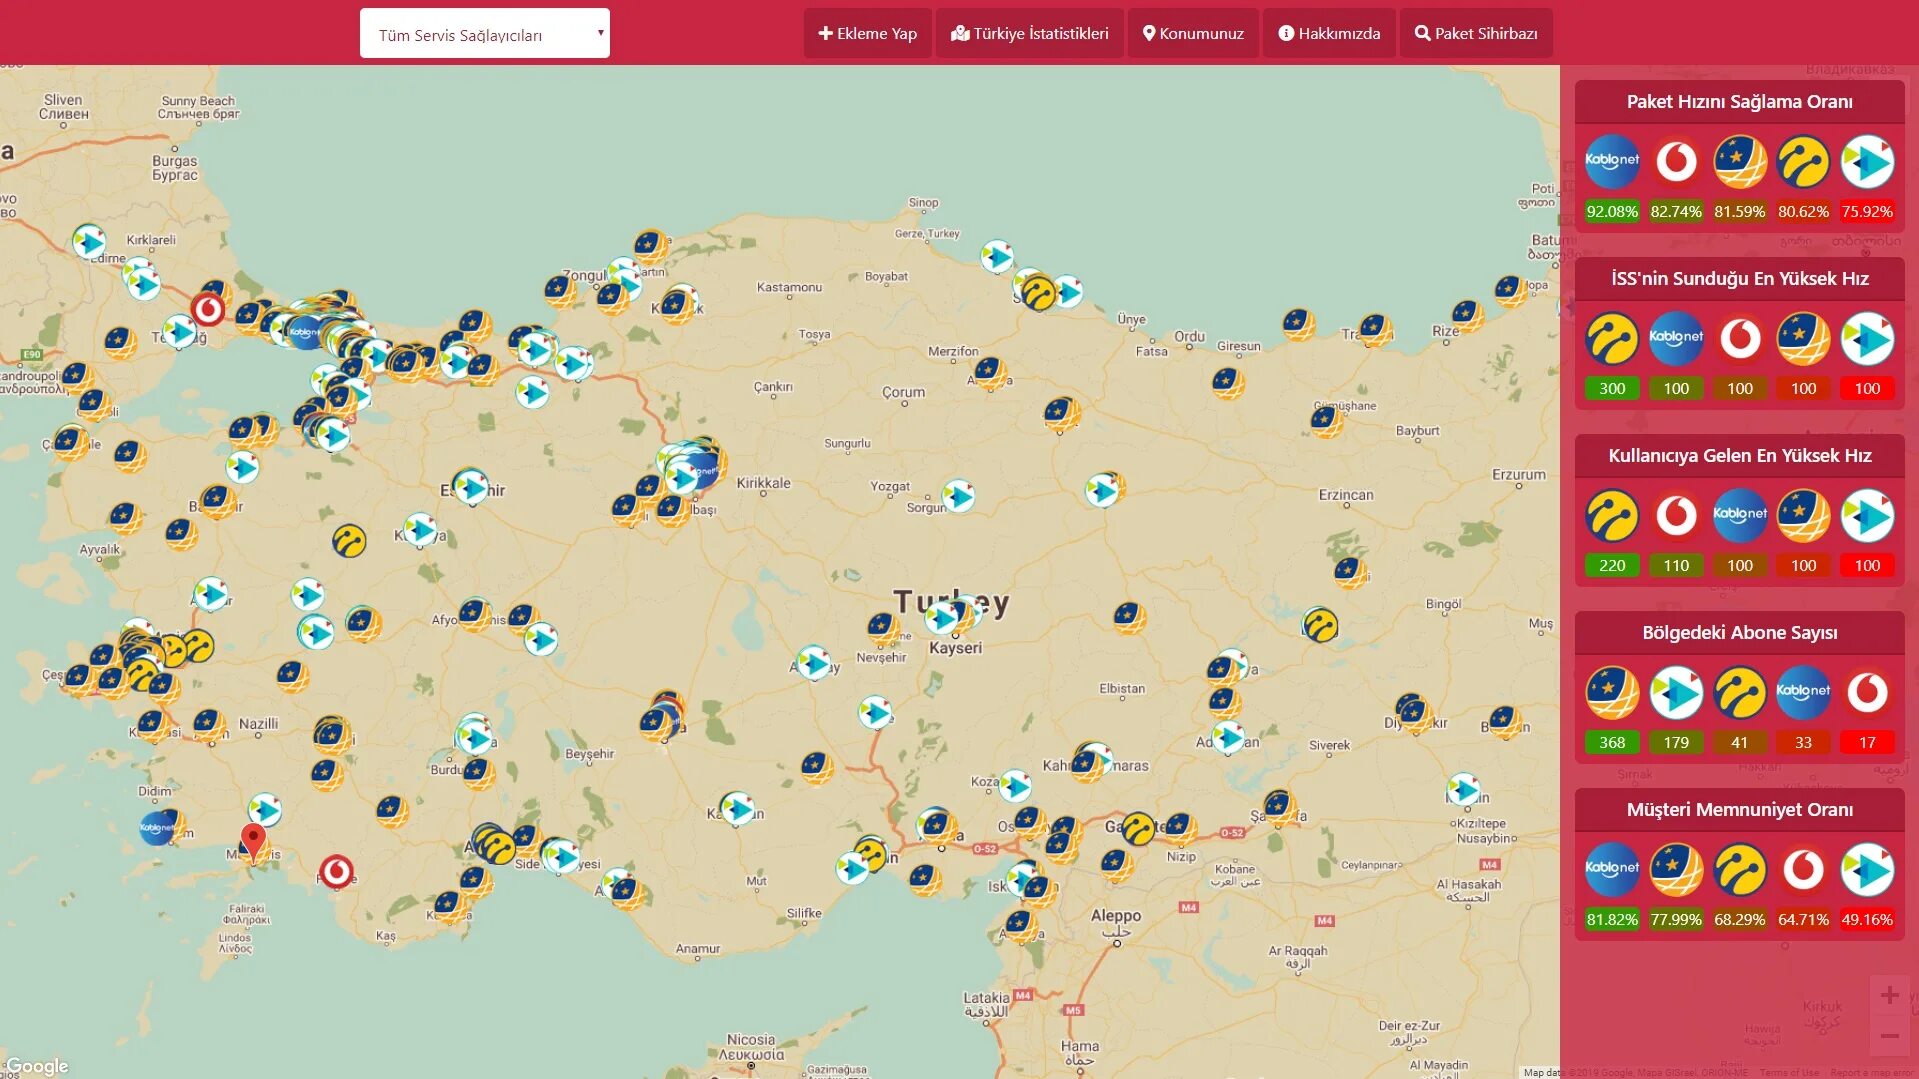Click Vodafone logo in Müşteri Memnuniyet Oranı

click(1804, 869)
